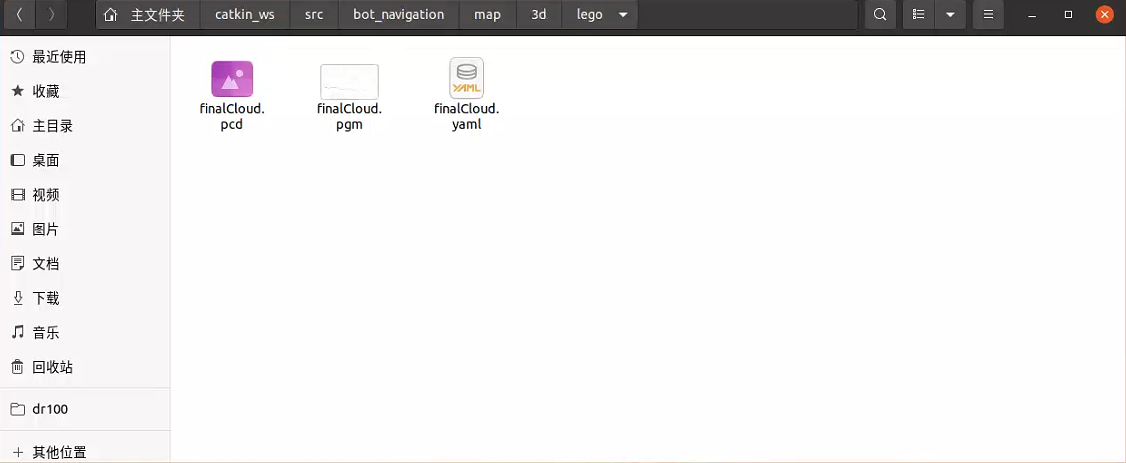The width and height of the screenshot is (1126, 463).
Task: Jump to the map folder breadcrumb
Action: [x=487, y=15]
